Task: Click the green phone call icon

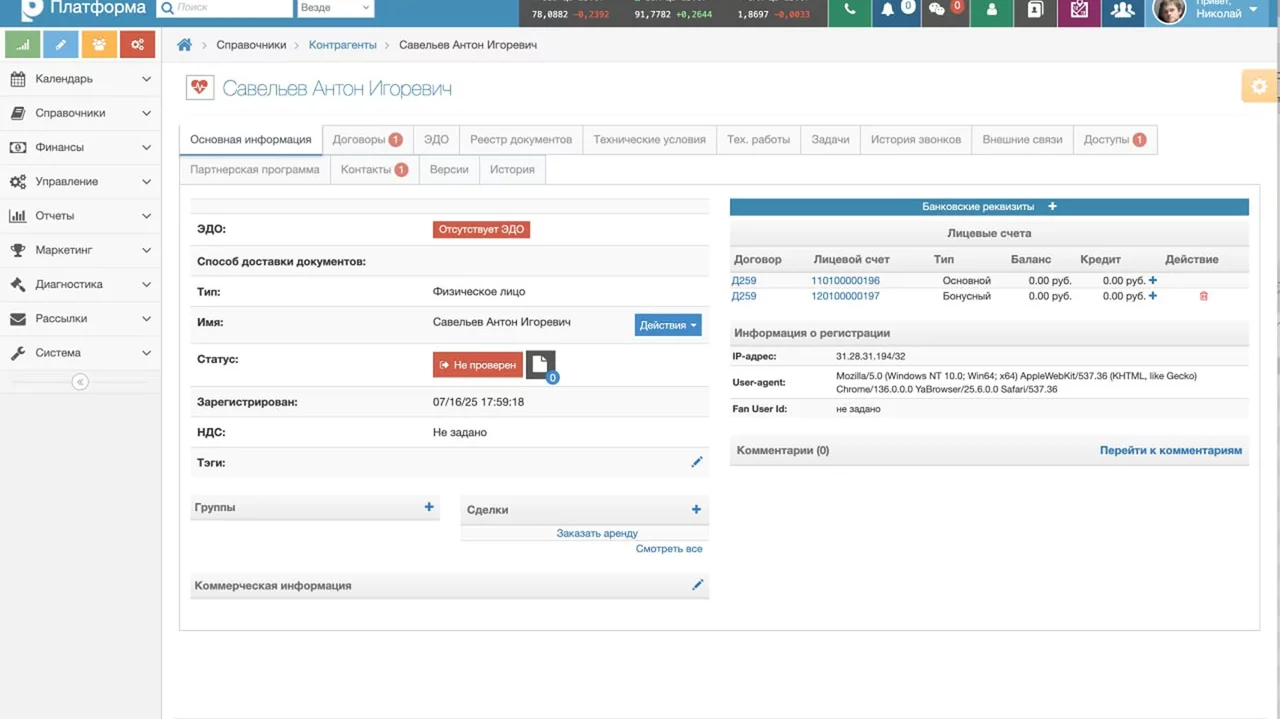Action: click(x=849, y=11)
